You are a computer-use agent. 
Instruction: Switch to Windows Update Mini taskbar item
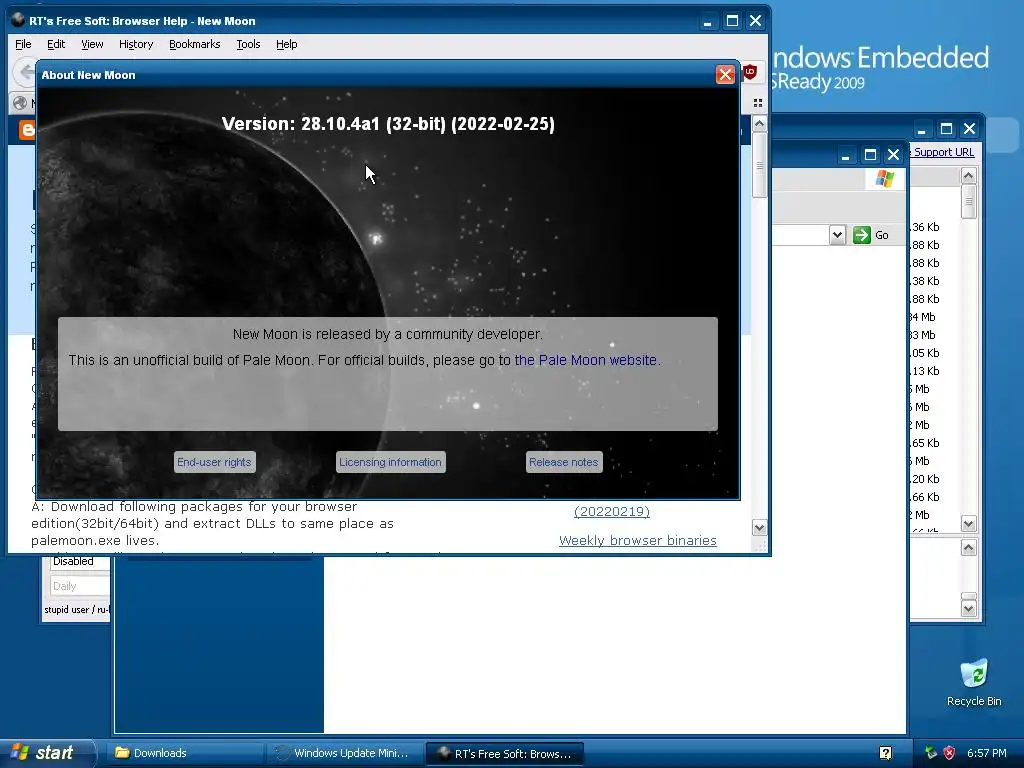[x=345, y=753]
